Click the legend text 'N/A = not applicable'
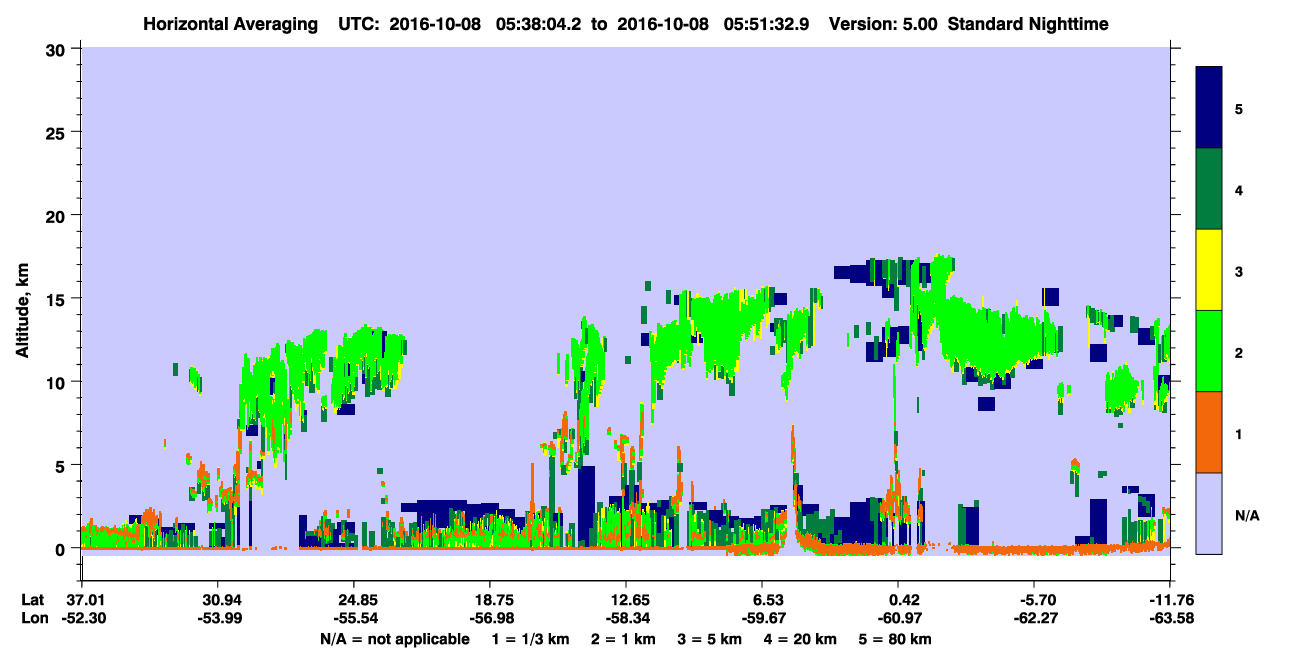 tap(394, 639)
